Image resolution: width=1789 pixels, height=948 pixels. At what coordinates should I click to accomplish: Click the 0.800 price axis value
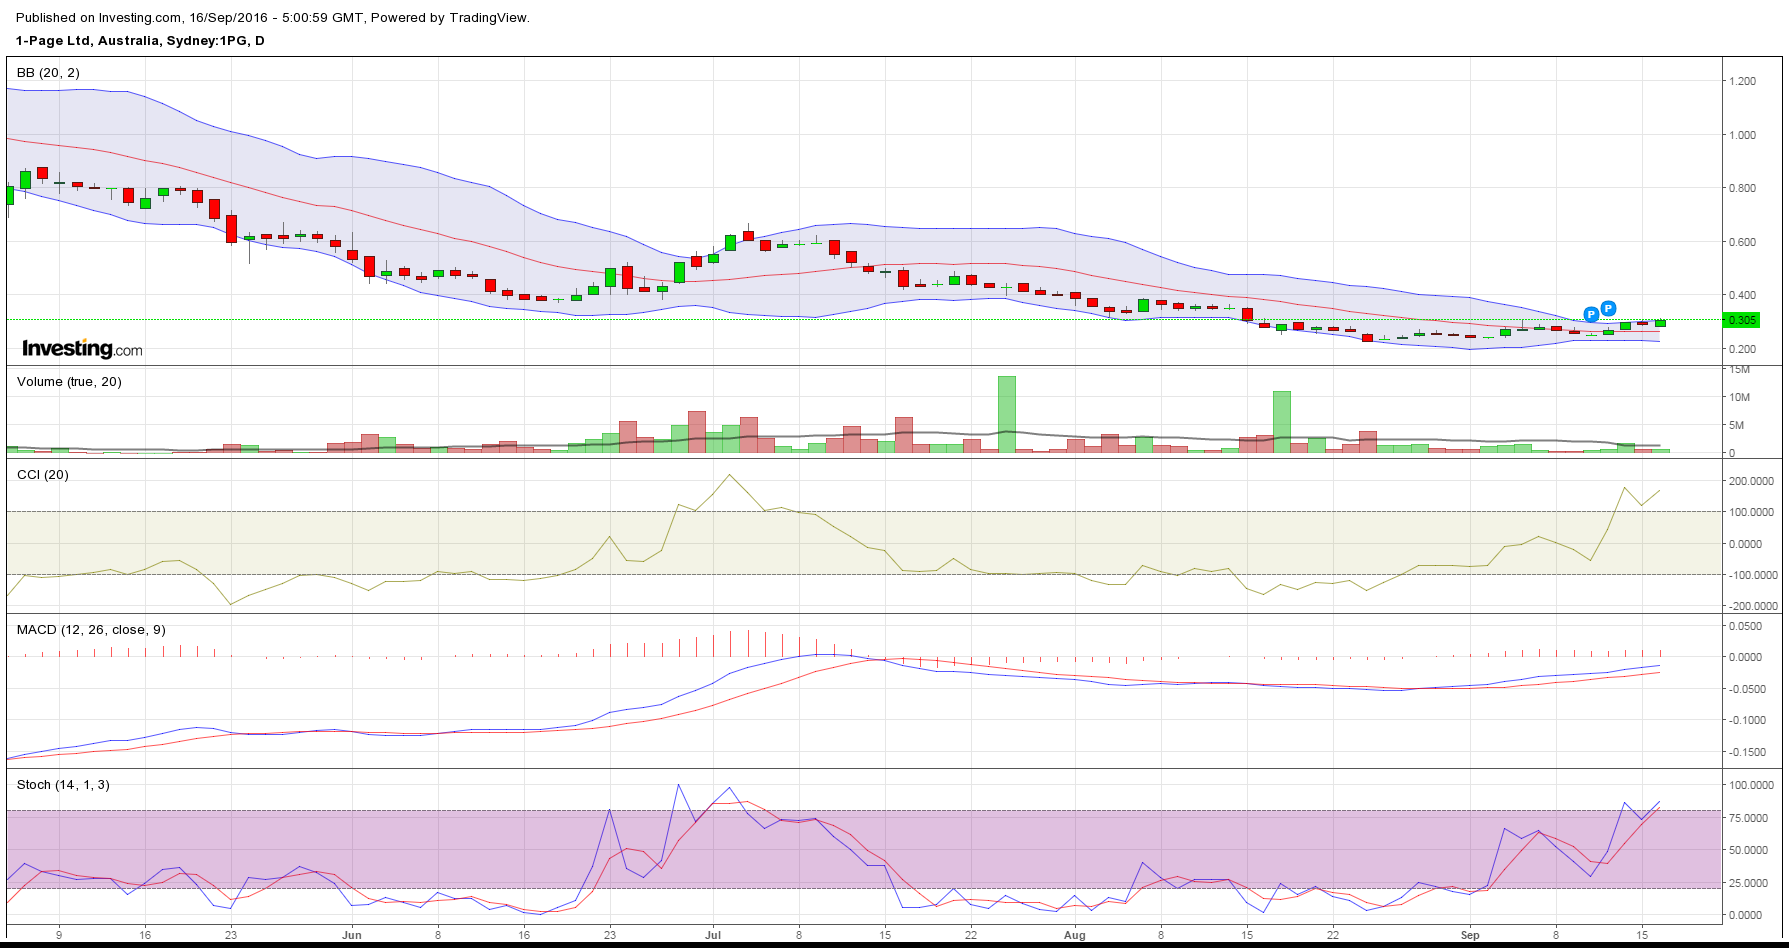coord(1742,188)
